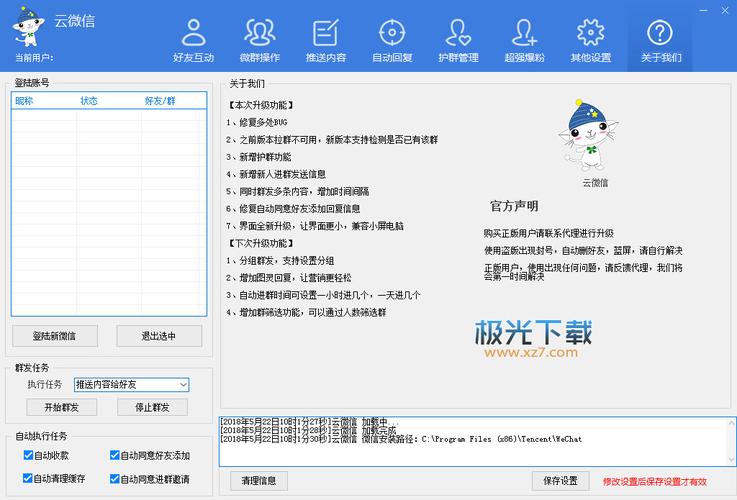Click the log line containing 加载完成
Viewport: 737px width, 500px height.
[x=308, y=430]
